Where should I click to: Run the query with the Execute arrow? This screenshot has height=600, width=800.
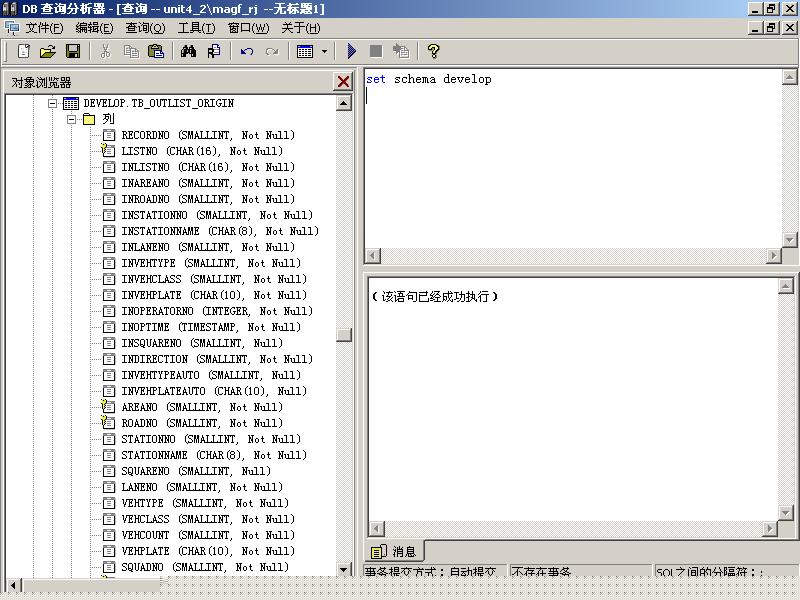coord(352,51)
